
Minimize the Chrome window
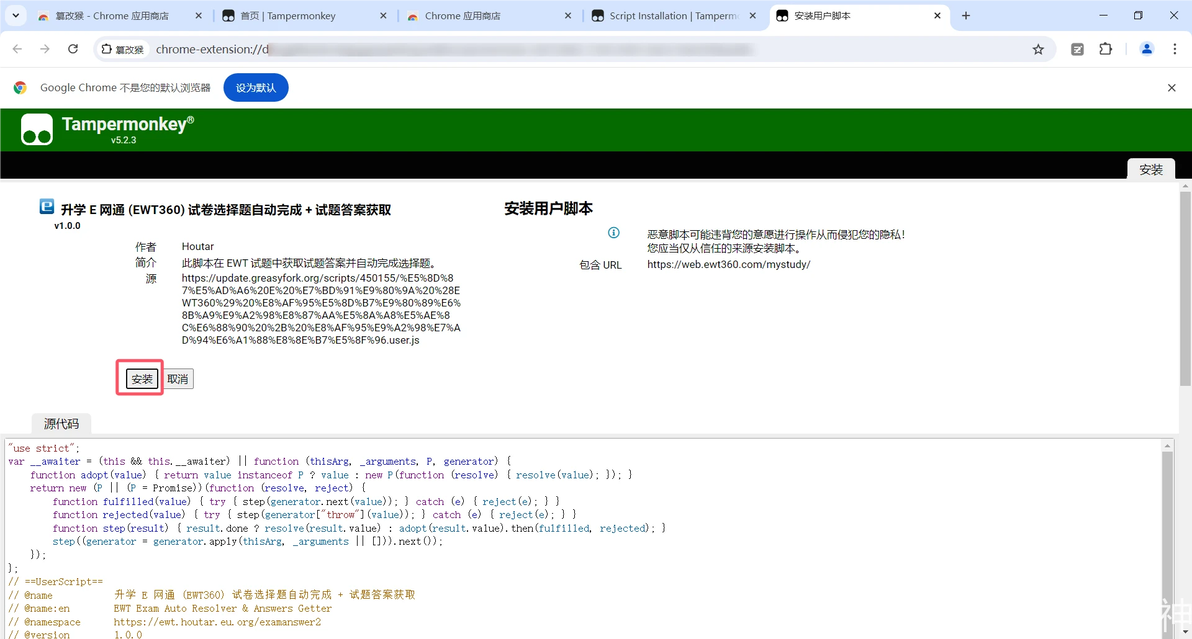(1103, 15)
